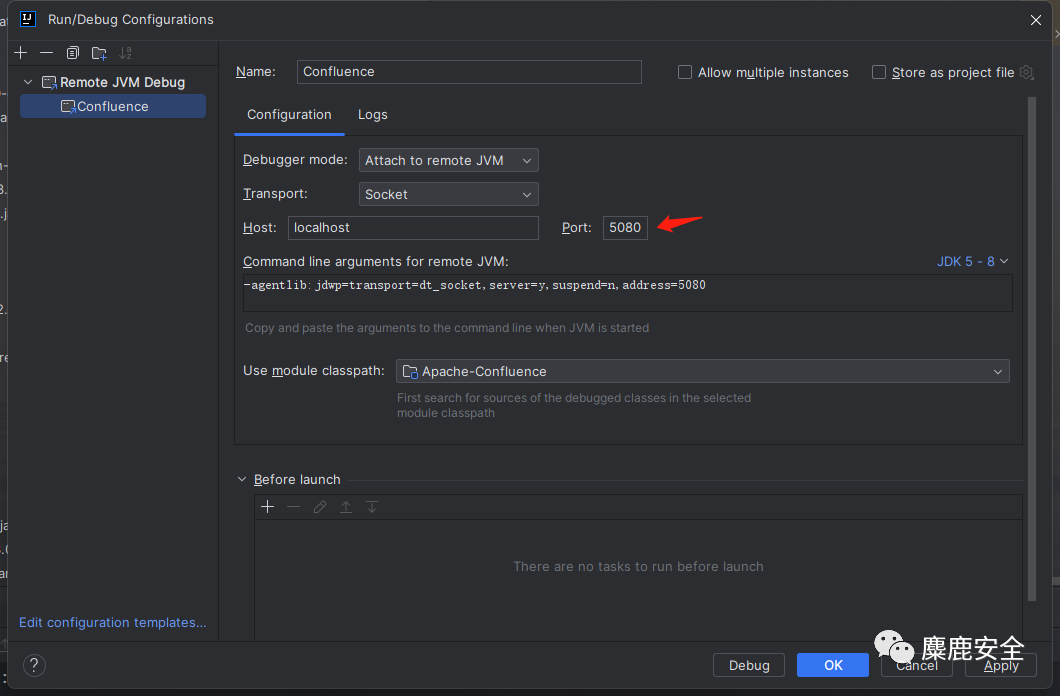Edit the Before launch task

pos(320,507)
